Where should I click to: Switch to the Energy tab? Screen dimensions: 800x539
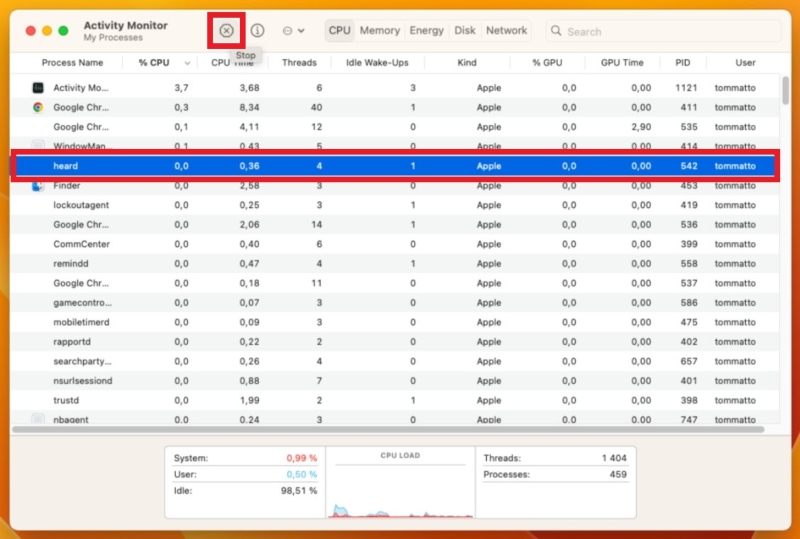coord(427,31)
